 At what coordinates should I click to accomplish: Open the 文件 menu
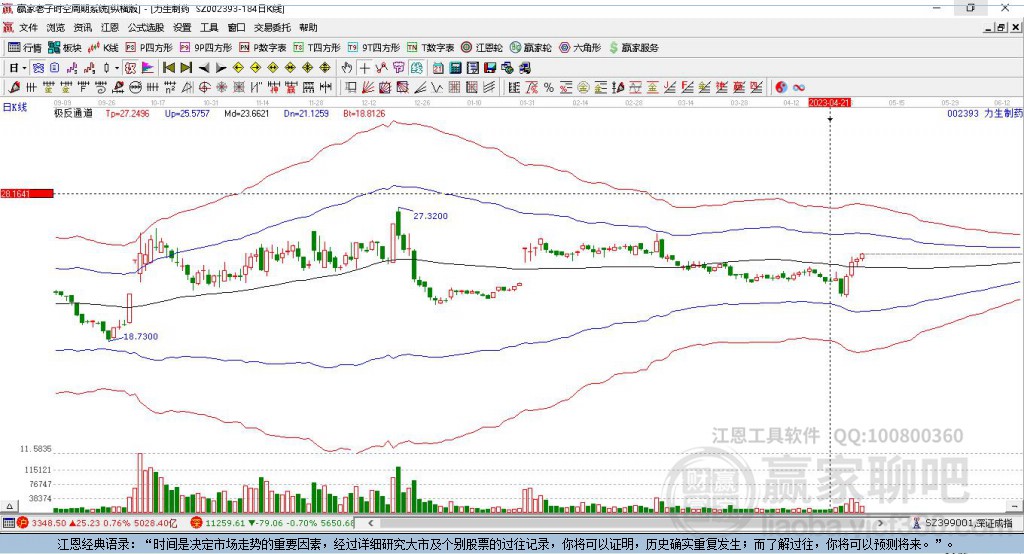(28, 27)
